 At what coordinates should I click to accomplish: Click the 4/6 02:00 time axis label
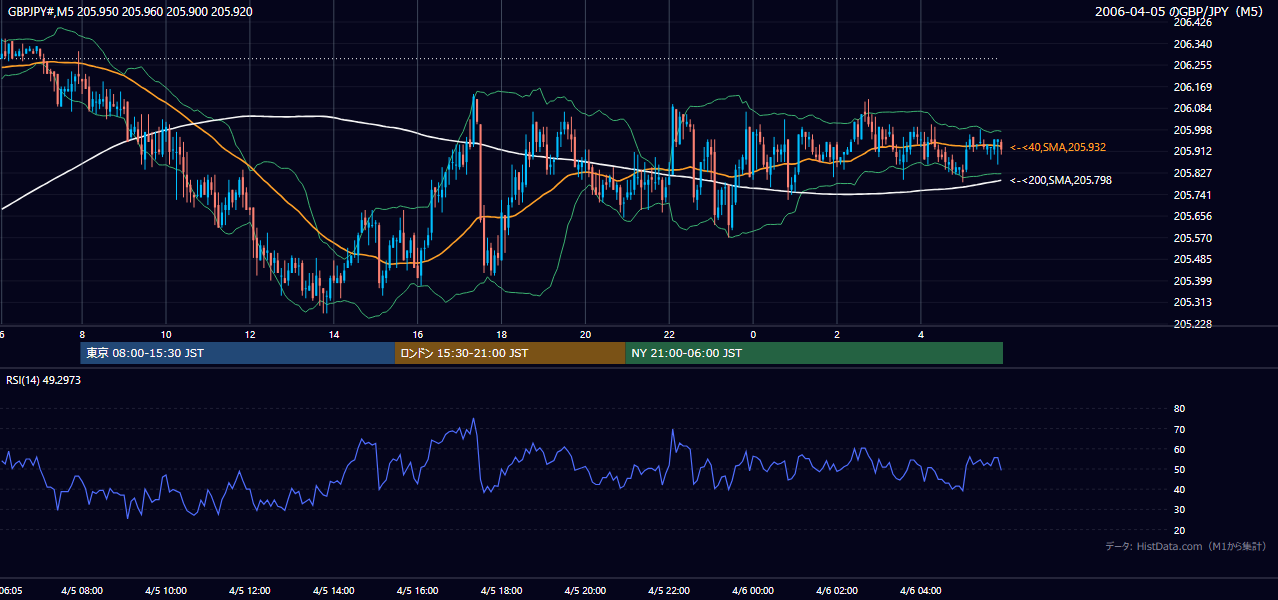coord(837,591)
